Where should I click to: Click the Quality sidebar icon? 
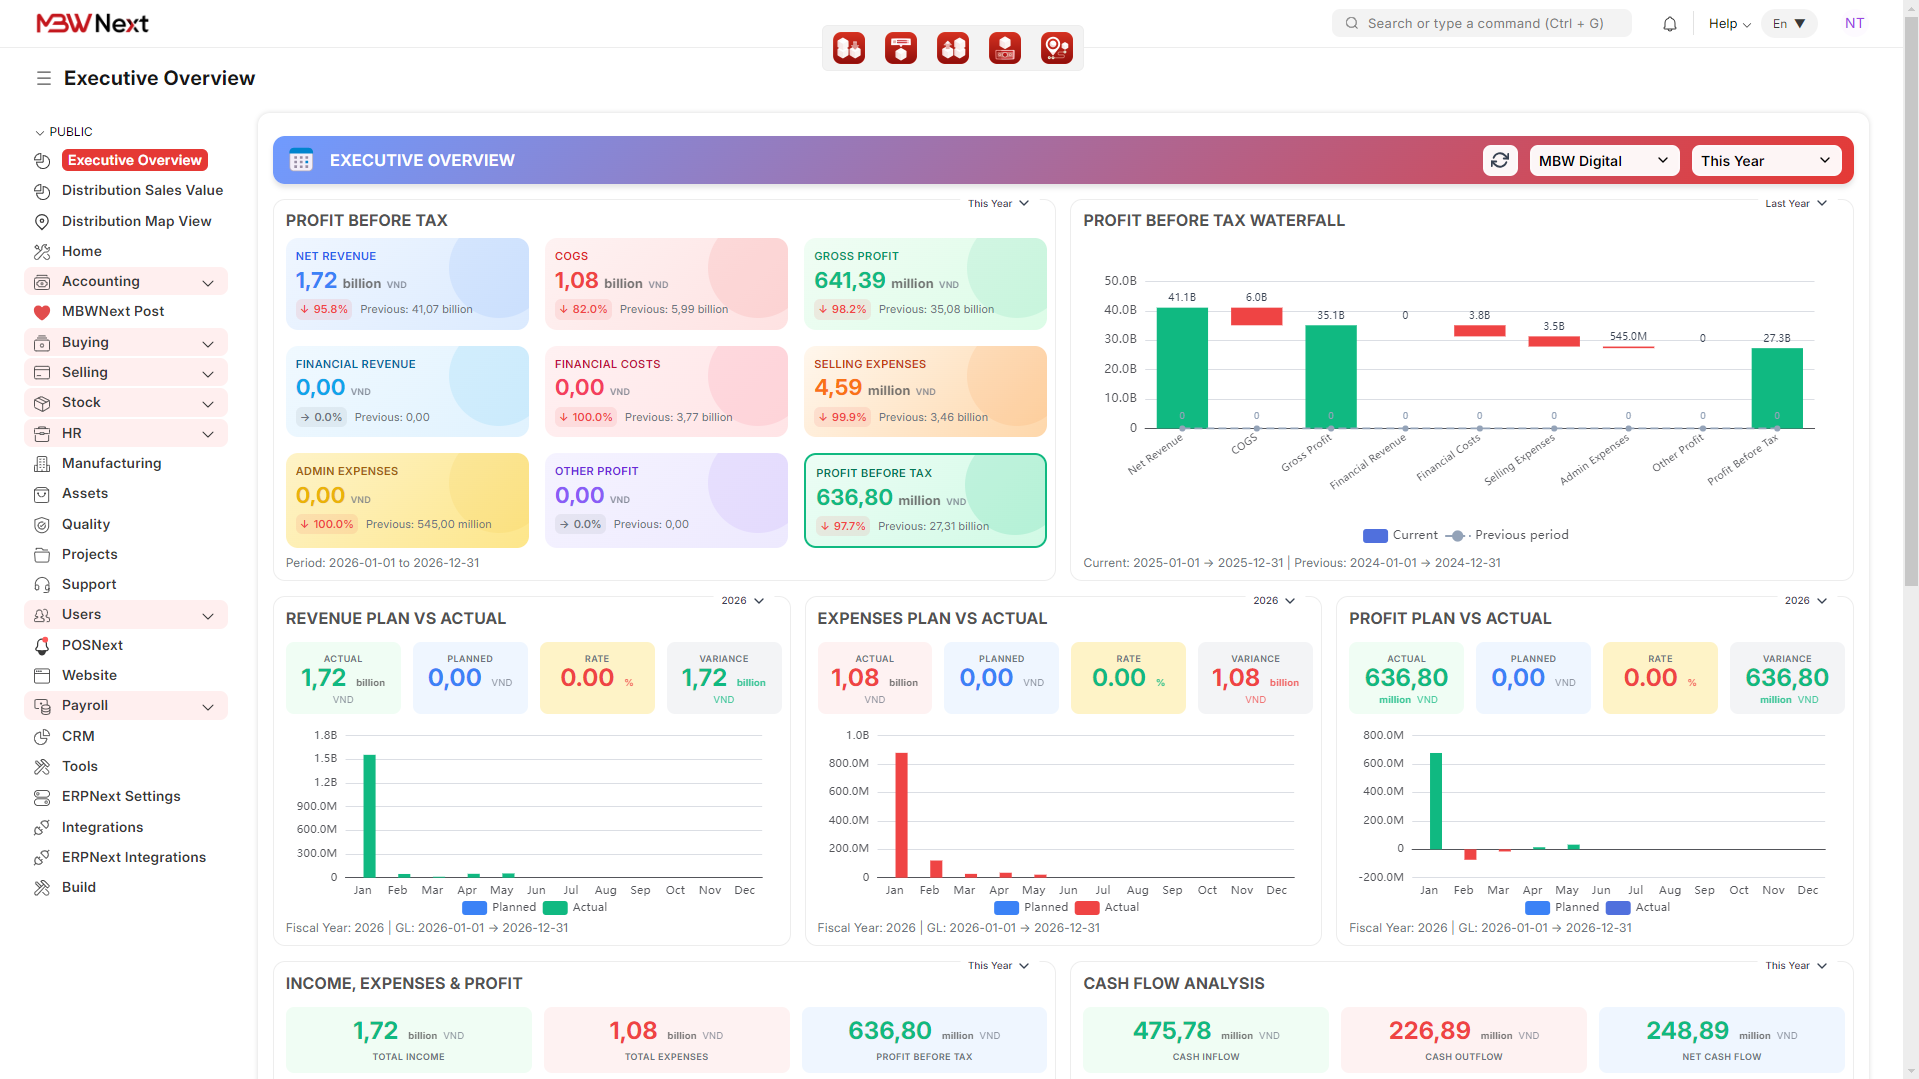tap(42, 525)
